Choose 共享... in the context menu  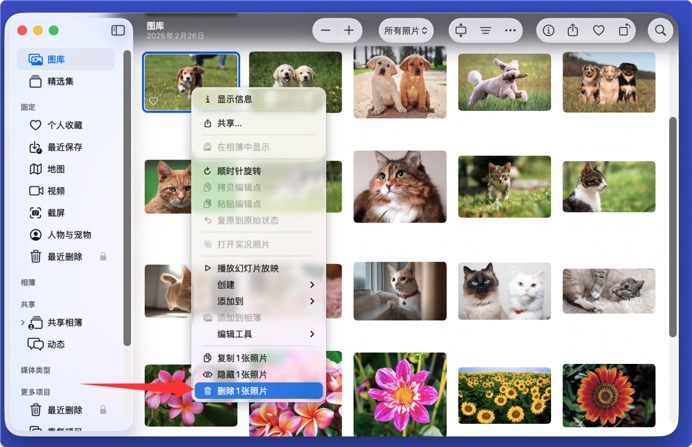coord(259,124)
